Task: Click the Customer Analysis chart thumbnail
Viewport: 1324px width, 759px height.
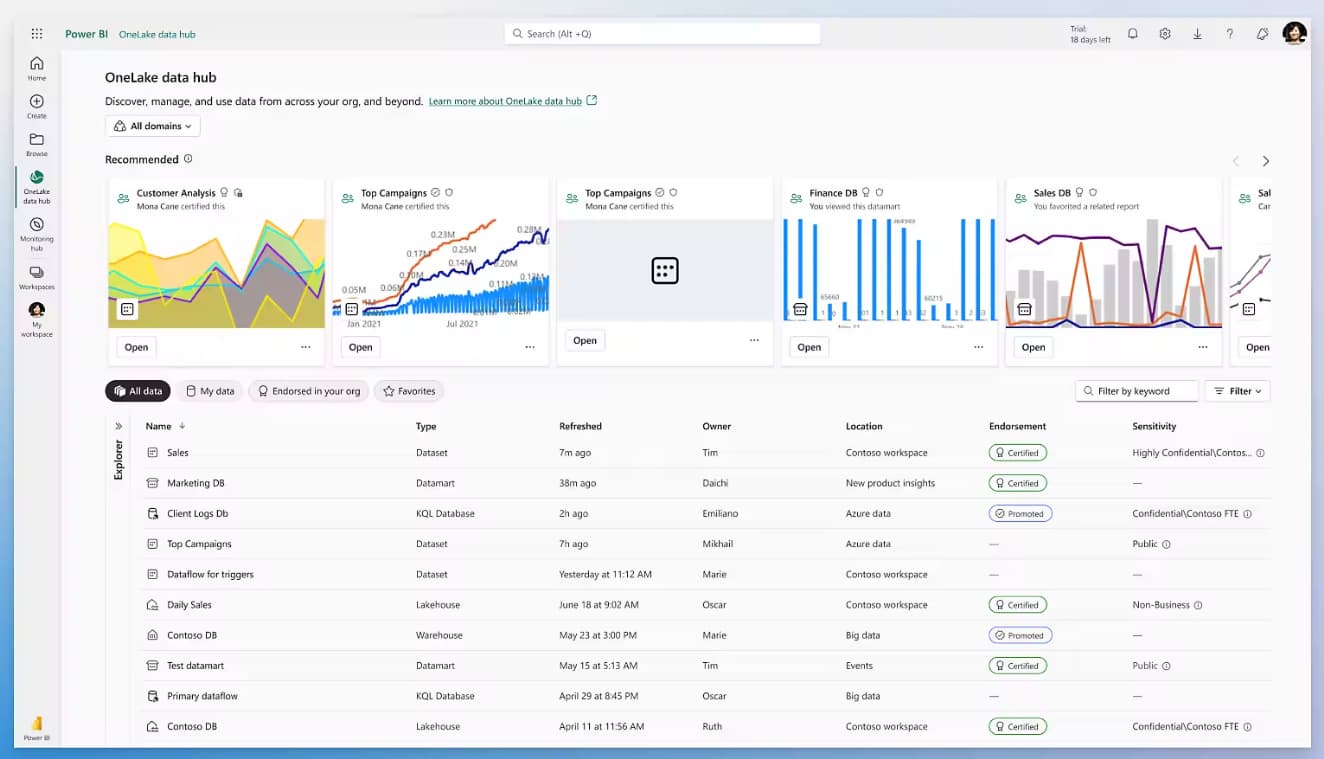Action: [216, 273]
